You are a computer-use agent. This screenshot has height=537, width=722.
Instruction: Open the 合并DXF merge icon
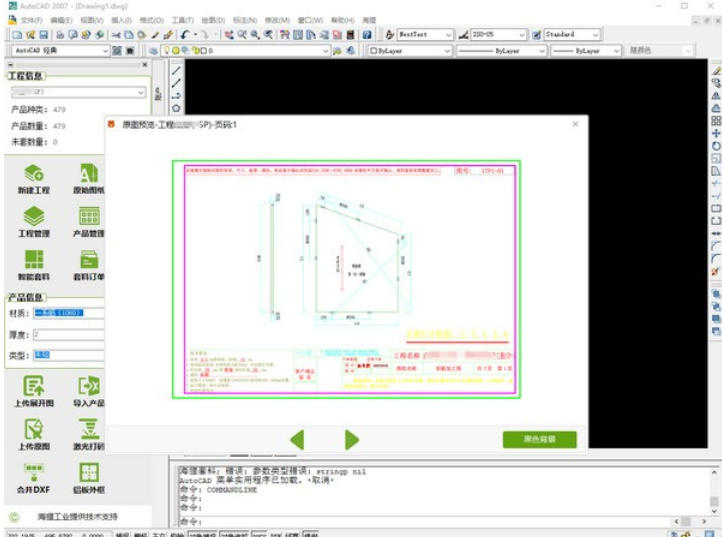pyautogui.click(x=33, y=473)
